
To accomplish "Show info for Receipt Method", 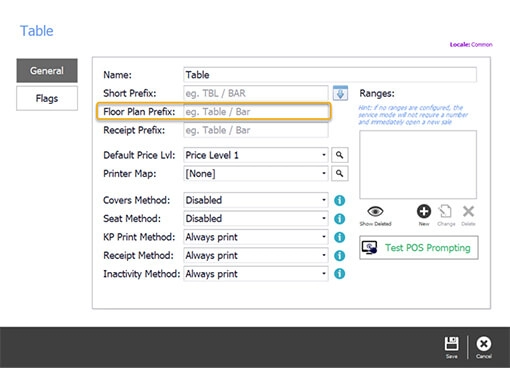I will pyautogui.click(x=340, y=255).
